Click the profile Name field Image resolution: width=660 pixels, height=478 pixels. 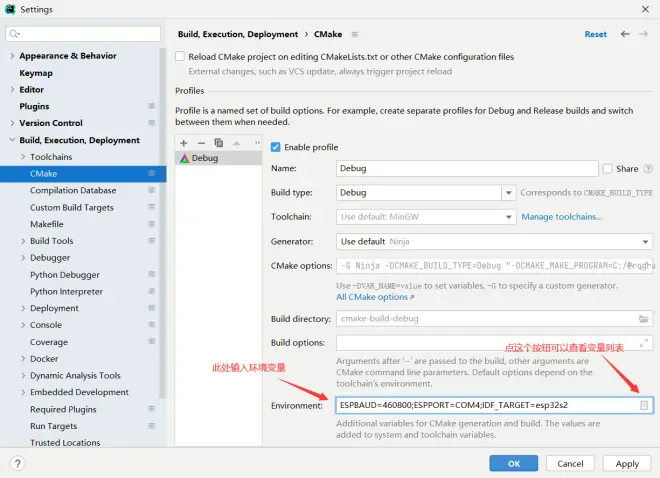point(467,168)
